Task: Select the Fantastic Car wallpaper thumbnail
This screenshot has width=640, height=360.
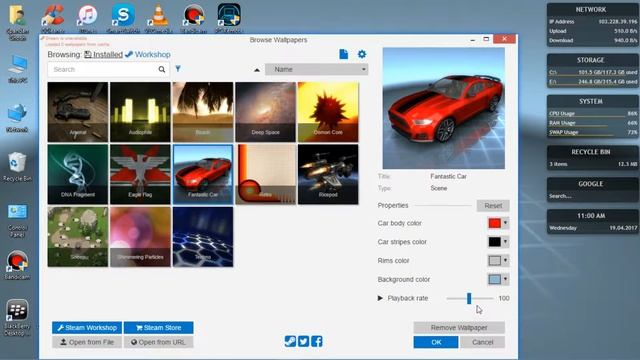Action: [203, 174]
